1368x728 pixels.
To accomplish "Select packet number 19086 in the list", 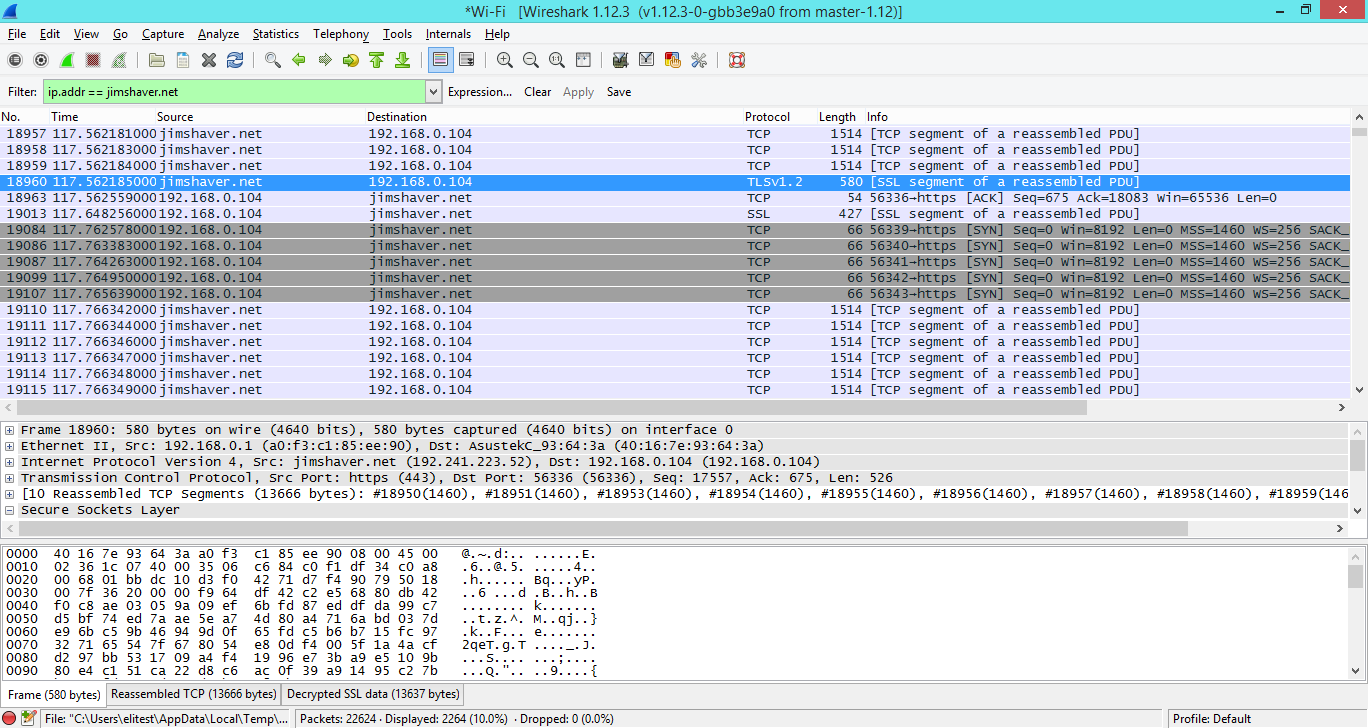I will click(x=400, y=245).
